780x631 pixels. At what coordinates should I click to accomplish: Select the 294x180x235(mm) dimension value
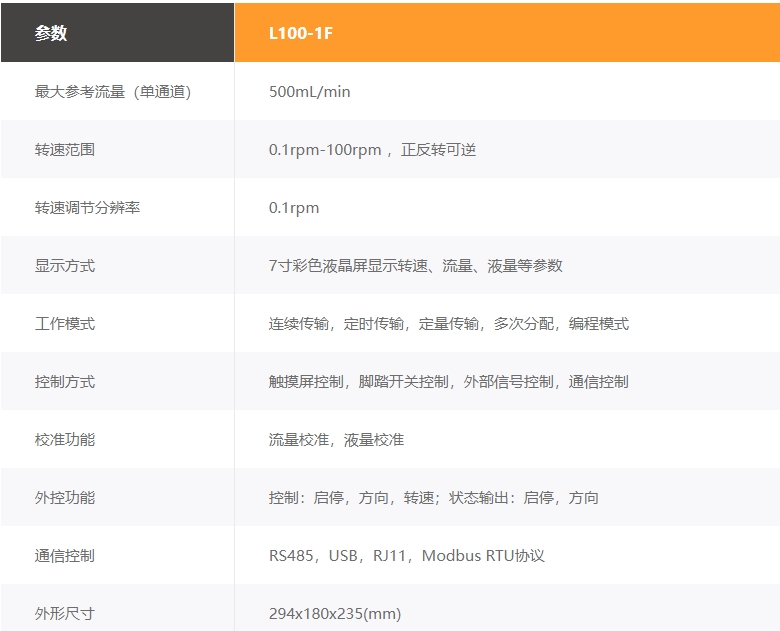335,614
